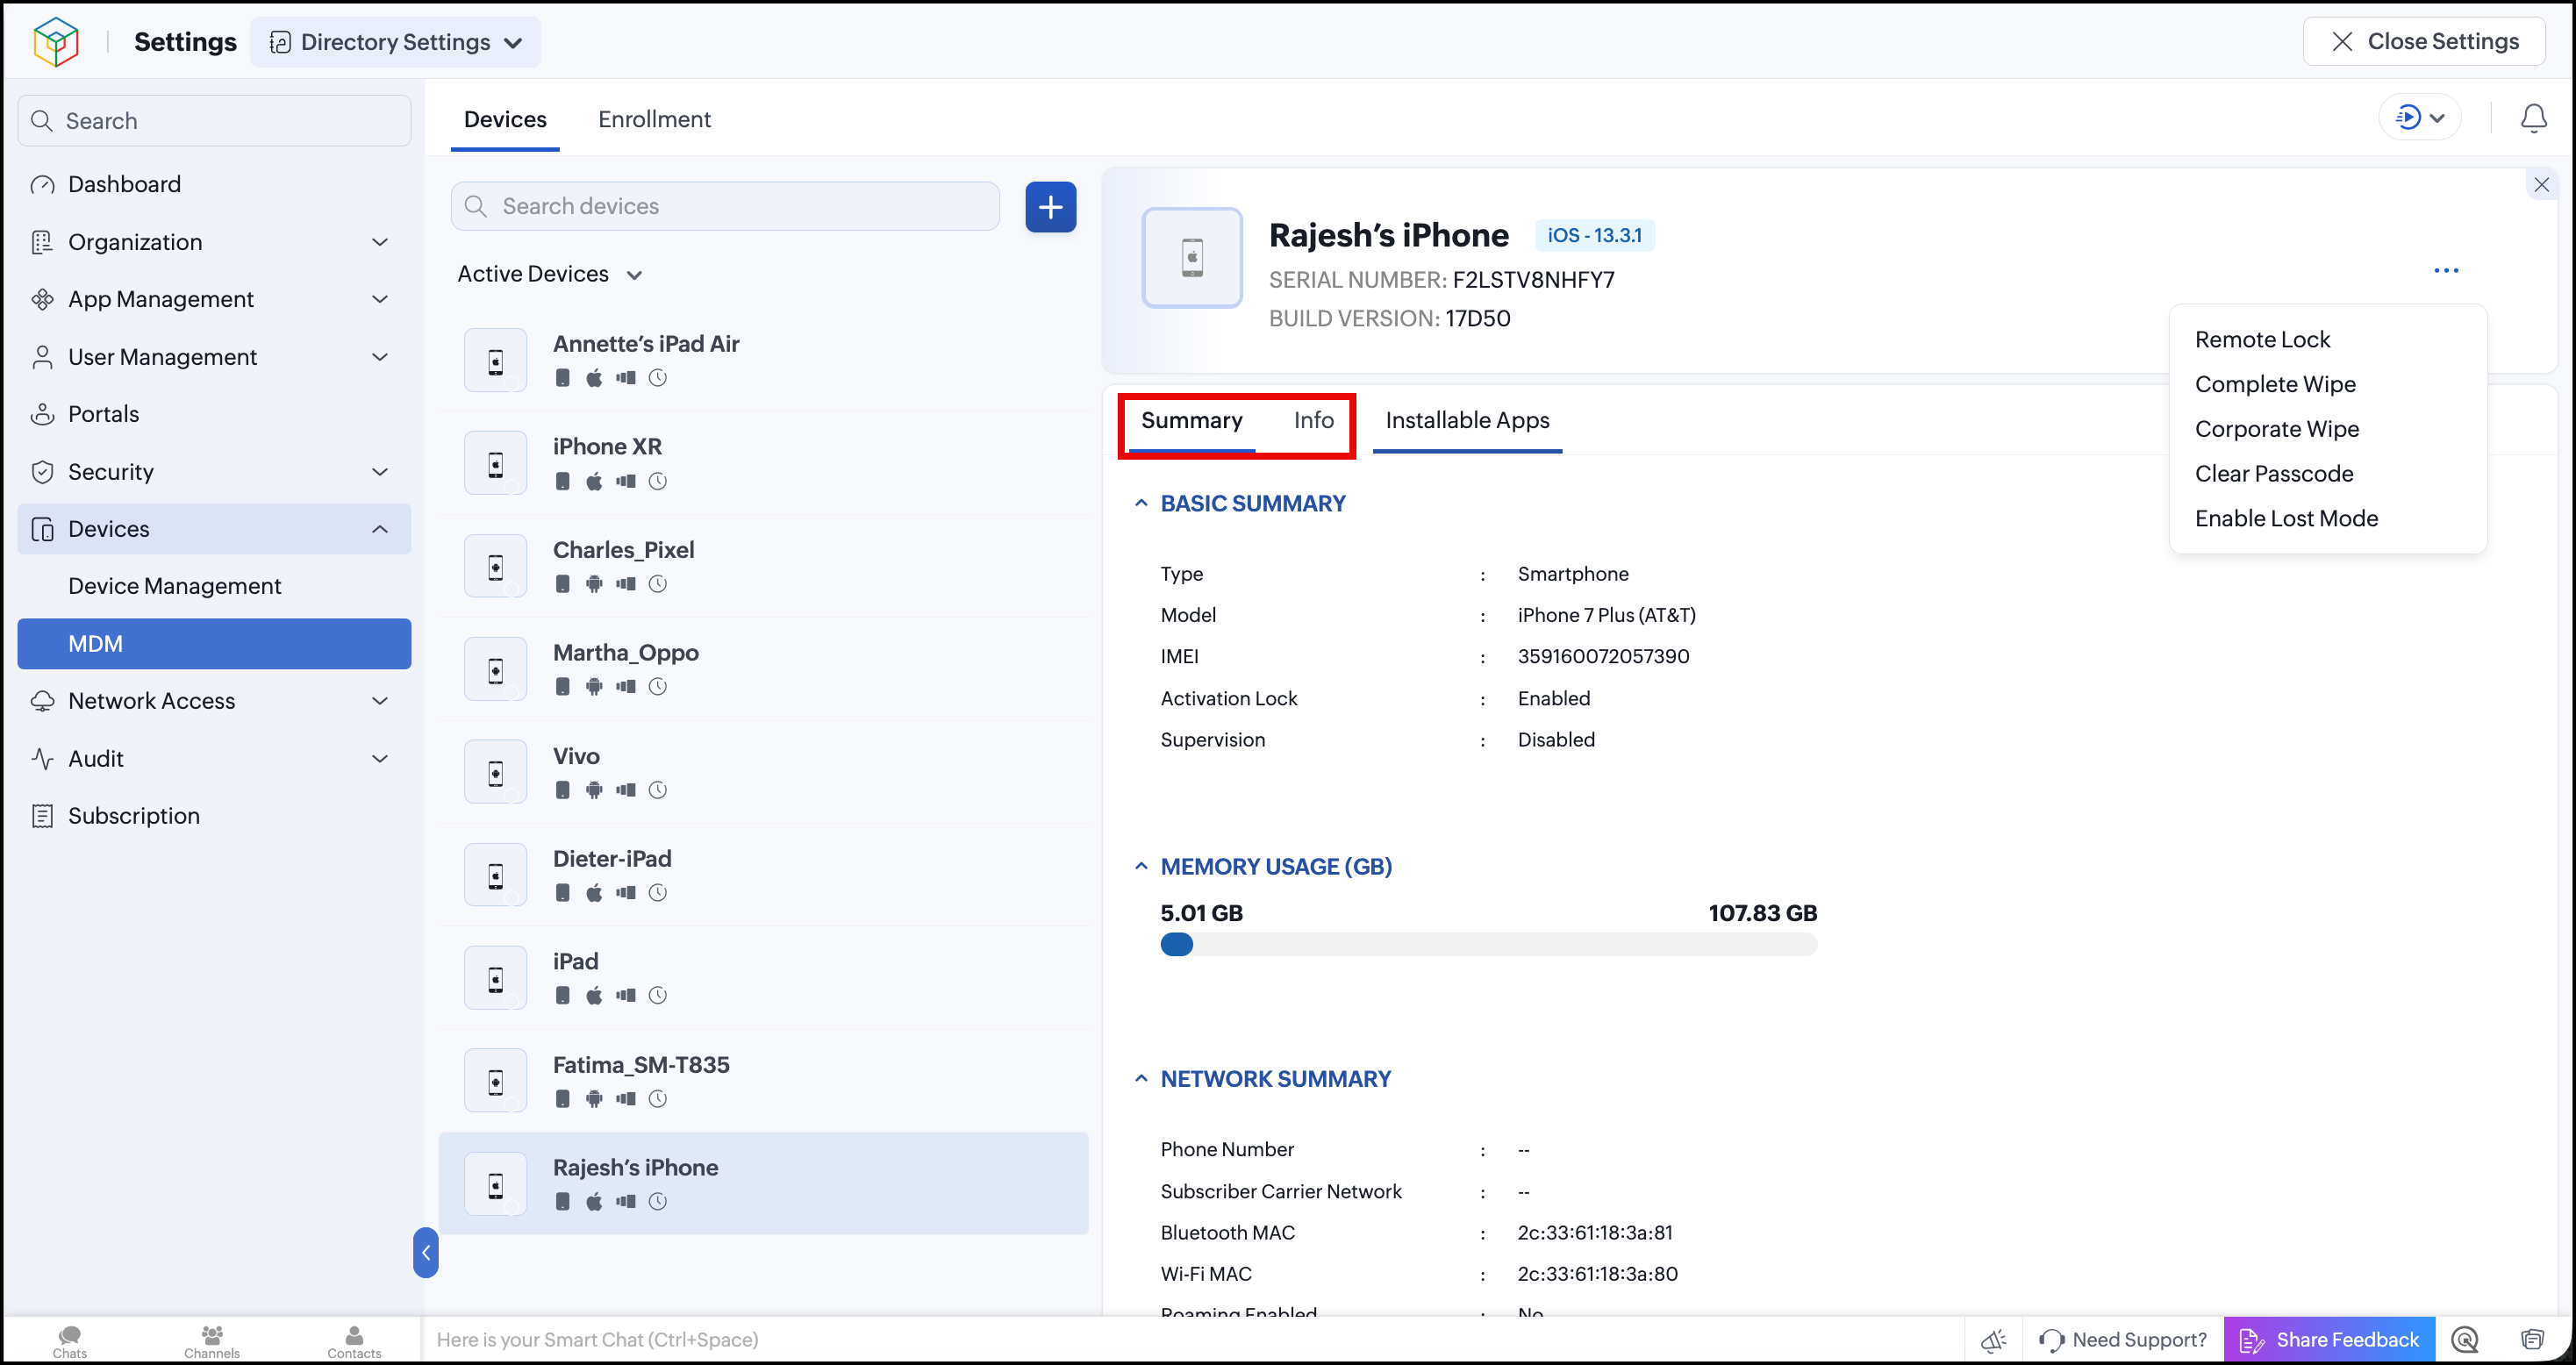The height and width of the screenshot is (1365, 2576).
Task: Collapse the BASIC SUMMARY section
Action: 1141,503
